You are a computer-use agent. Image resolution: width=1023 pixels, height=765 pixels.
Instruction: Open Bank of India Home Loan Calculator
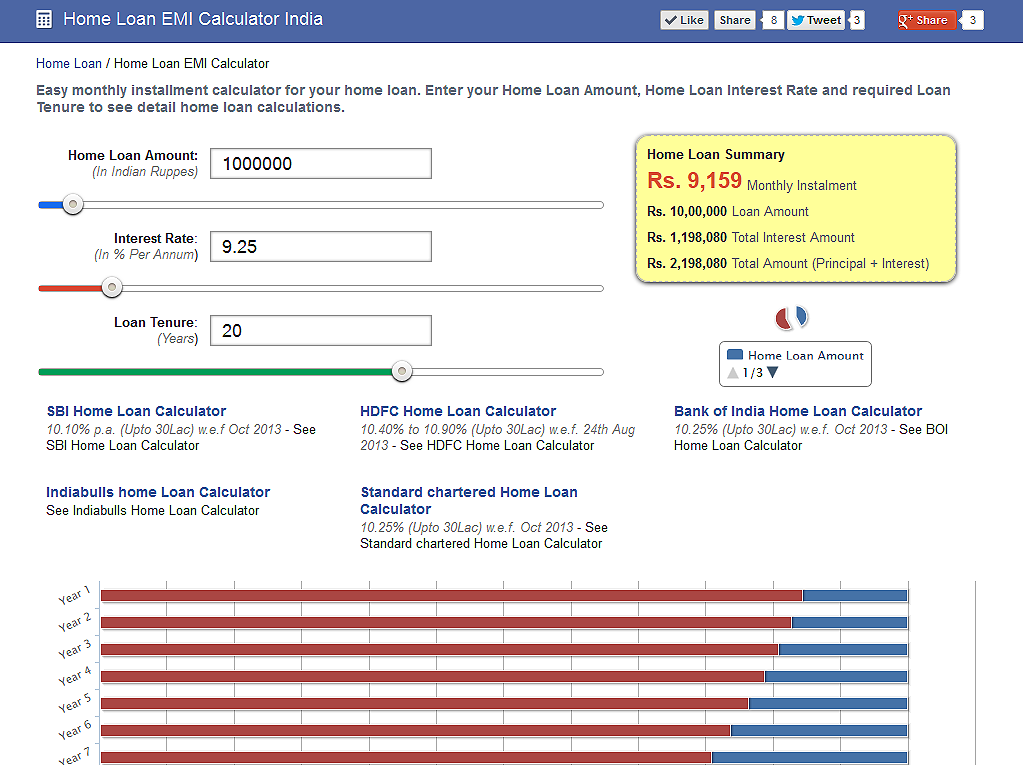coord(797,411)
